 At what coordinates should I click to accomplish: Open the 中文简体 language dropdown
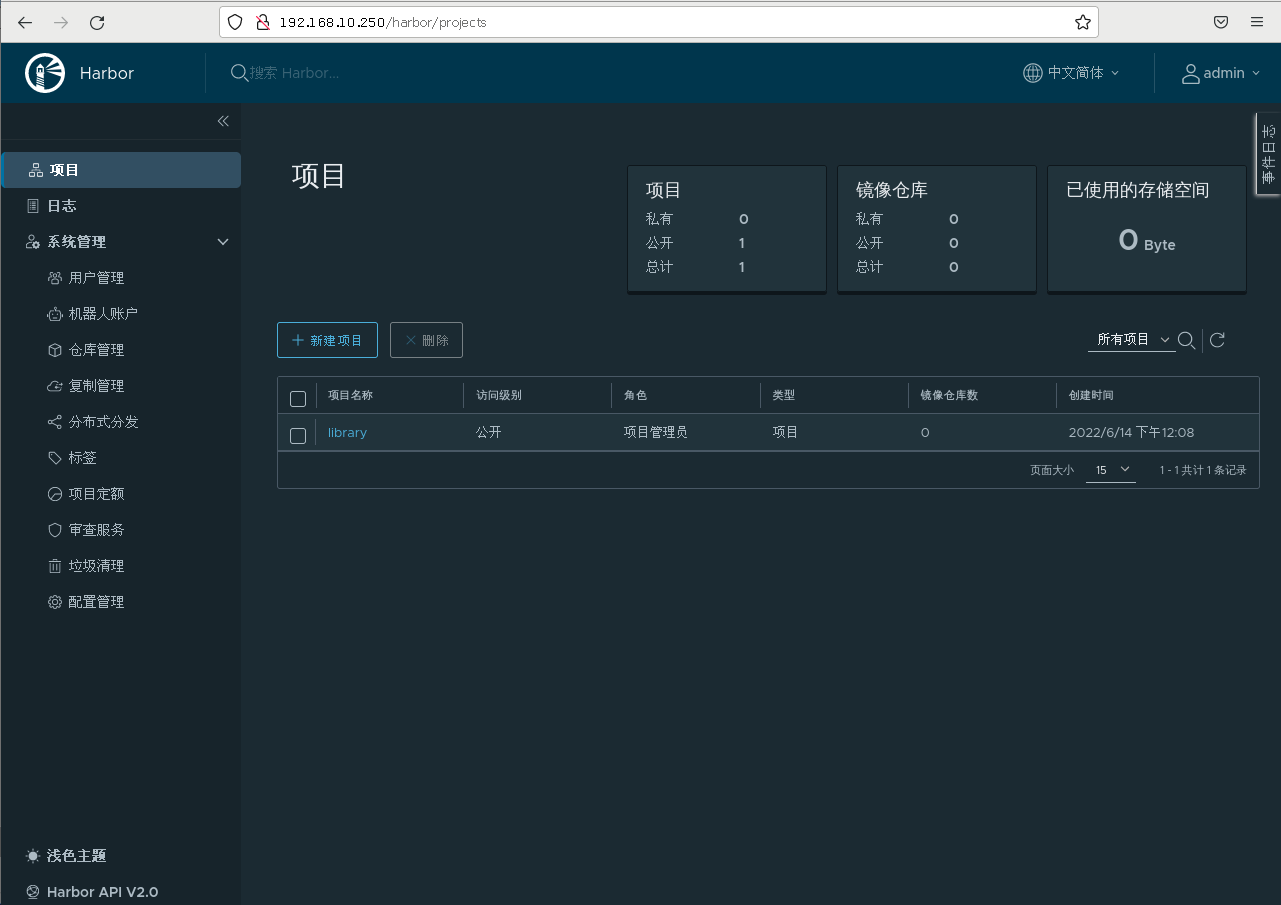[1071, 73]
